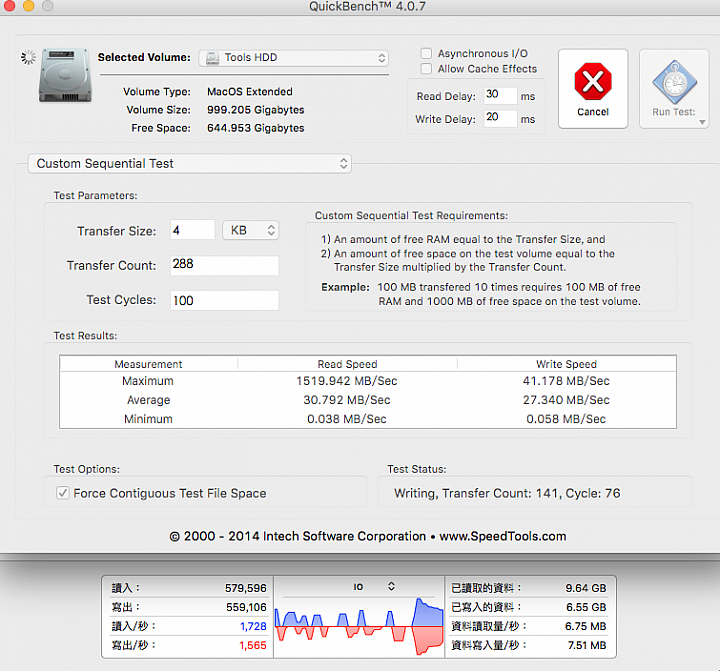Click the 讀入 reads count 579,596
The image size is (720, 671).
click(246, 588)
